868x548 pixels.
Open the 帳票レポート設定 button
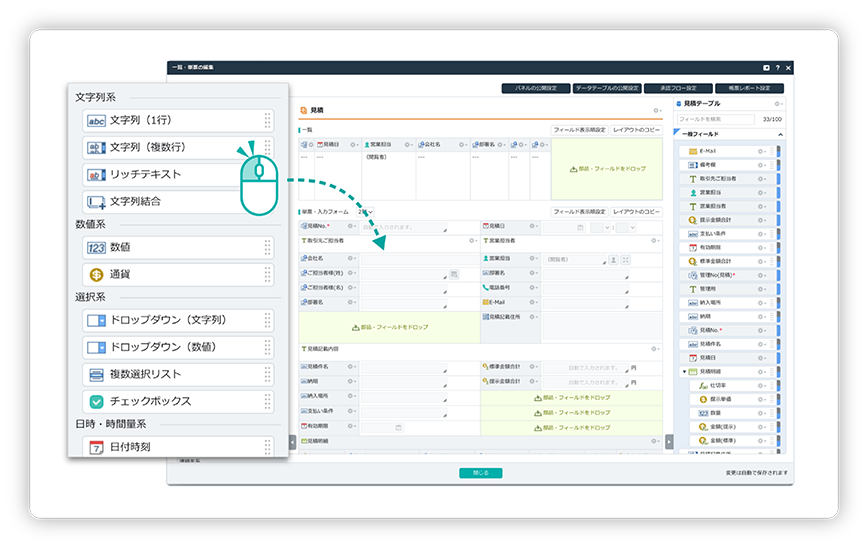tap(750, 89)
